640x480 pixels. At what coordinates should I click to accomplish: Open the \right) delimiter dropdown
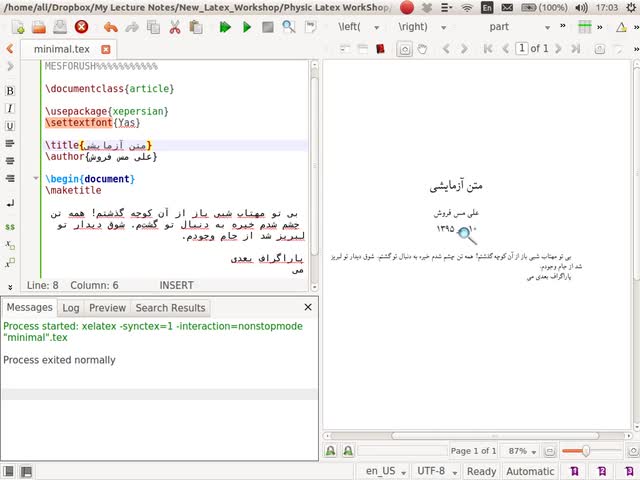pos(443,28)
